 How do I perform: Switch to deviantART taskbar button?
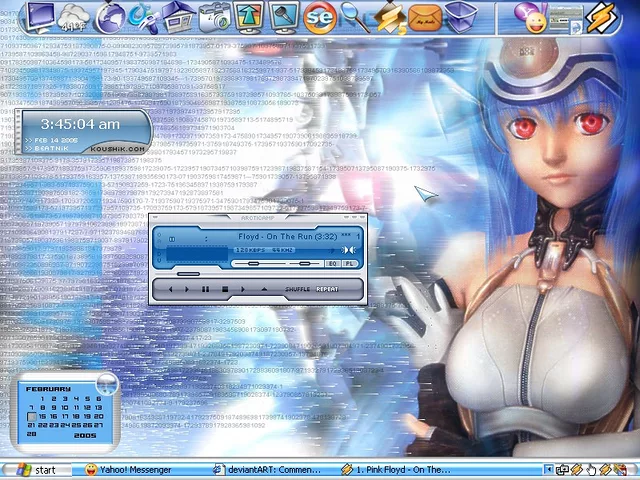[x=267, y=470]
